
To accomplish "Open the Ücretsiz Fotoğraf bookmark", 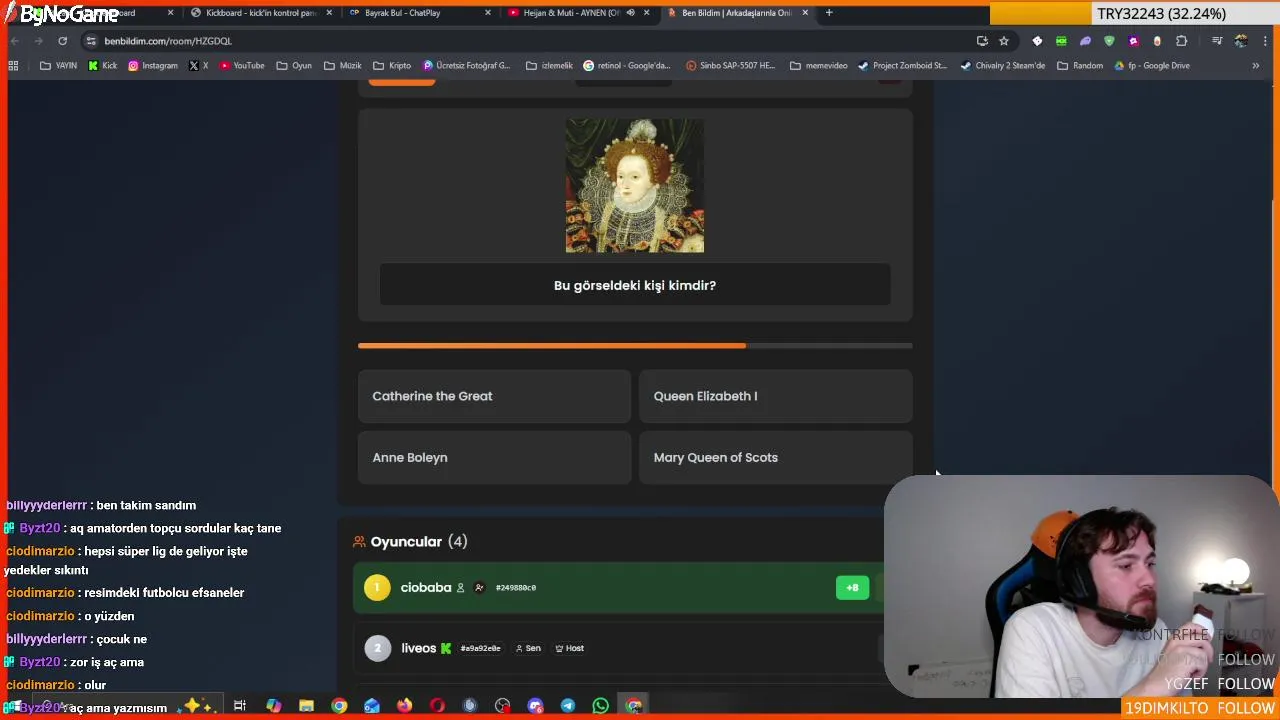I will (x=466, y=66).
